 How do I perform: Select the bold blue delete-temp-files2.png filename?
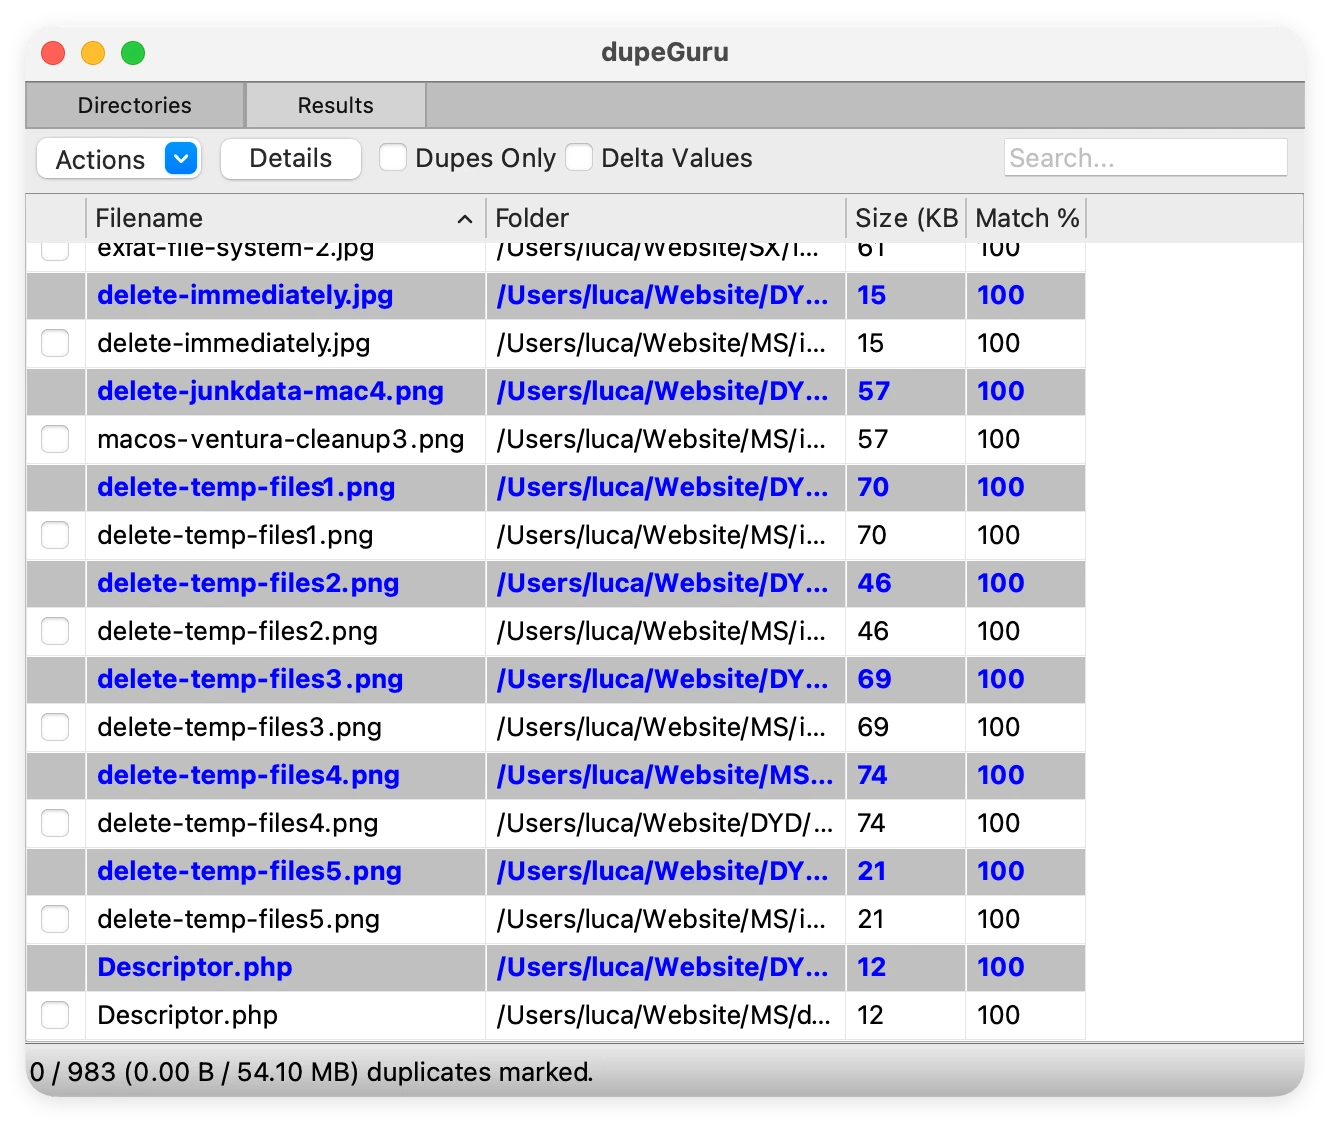pyautogui.click(x=248, y=583)
